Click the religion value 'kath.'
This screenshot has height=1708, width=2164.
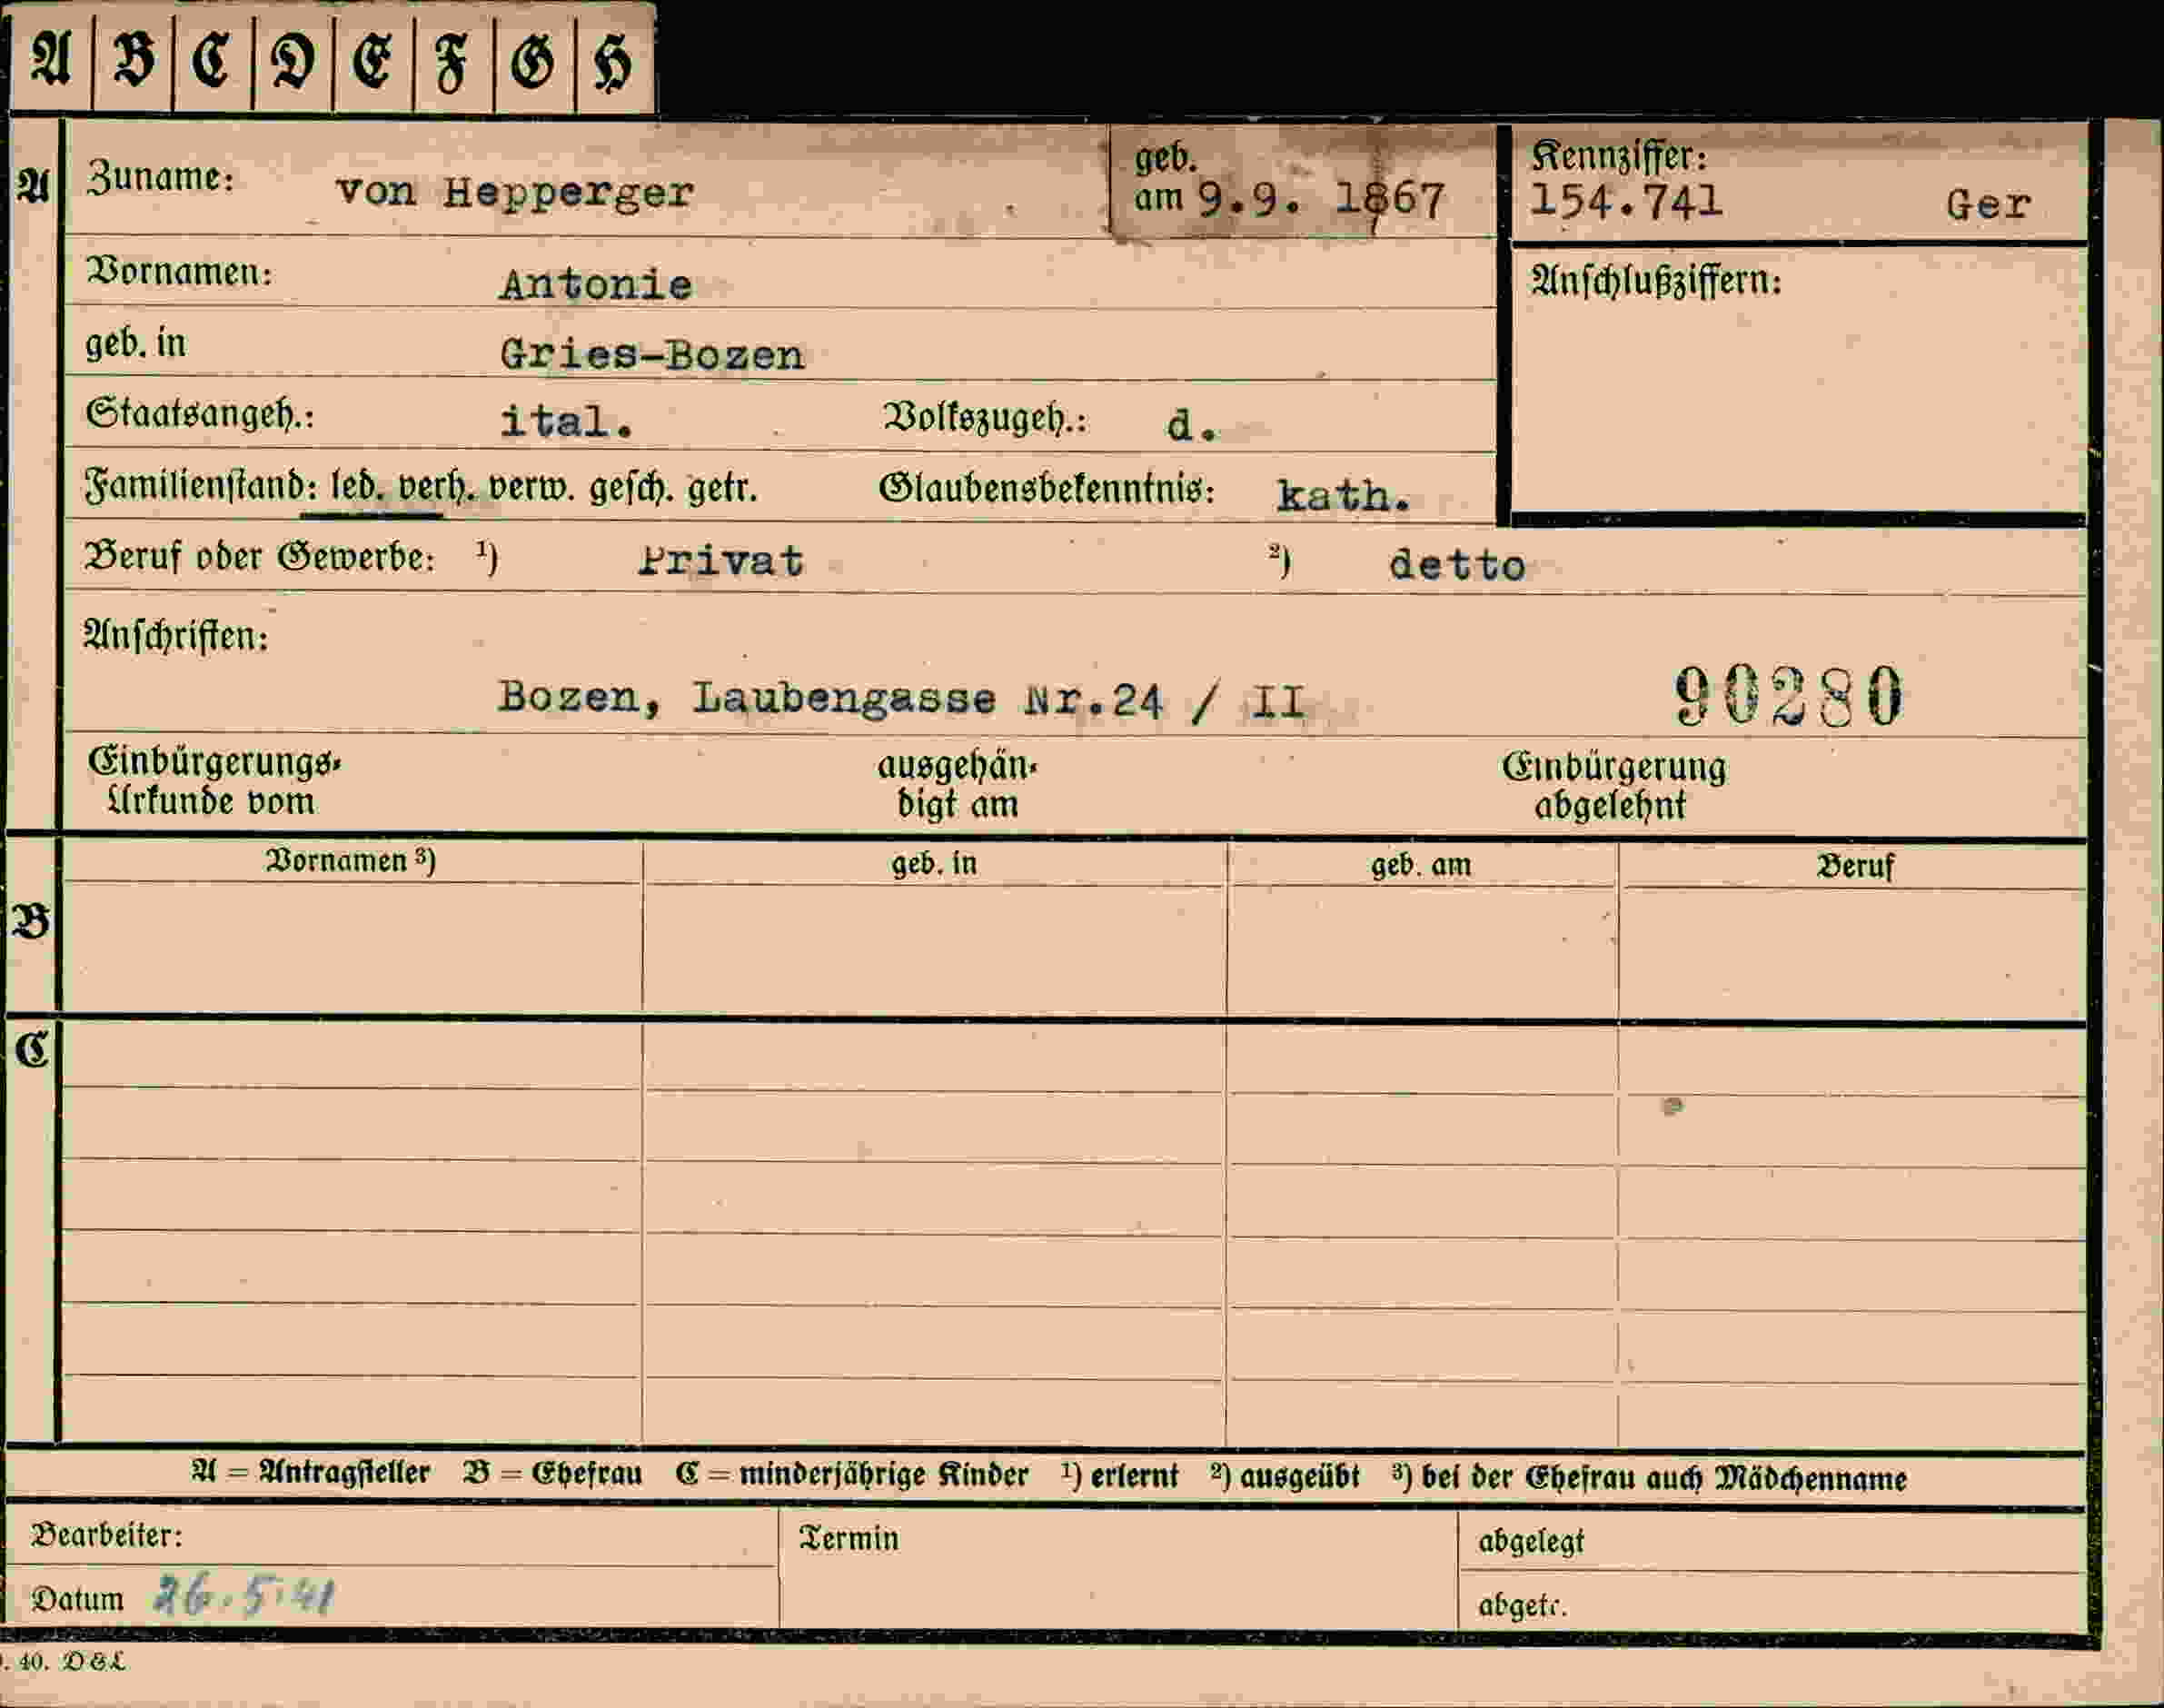[1344, 496]
